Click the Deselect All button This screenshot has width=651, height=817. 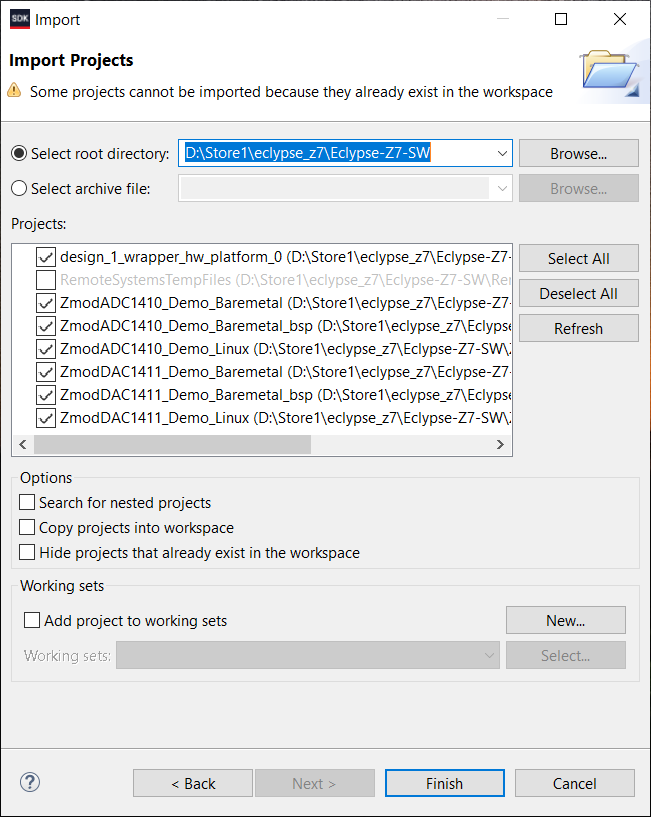pos(579,293)
